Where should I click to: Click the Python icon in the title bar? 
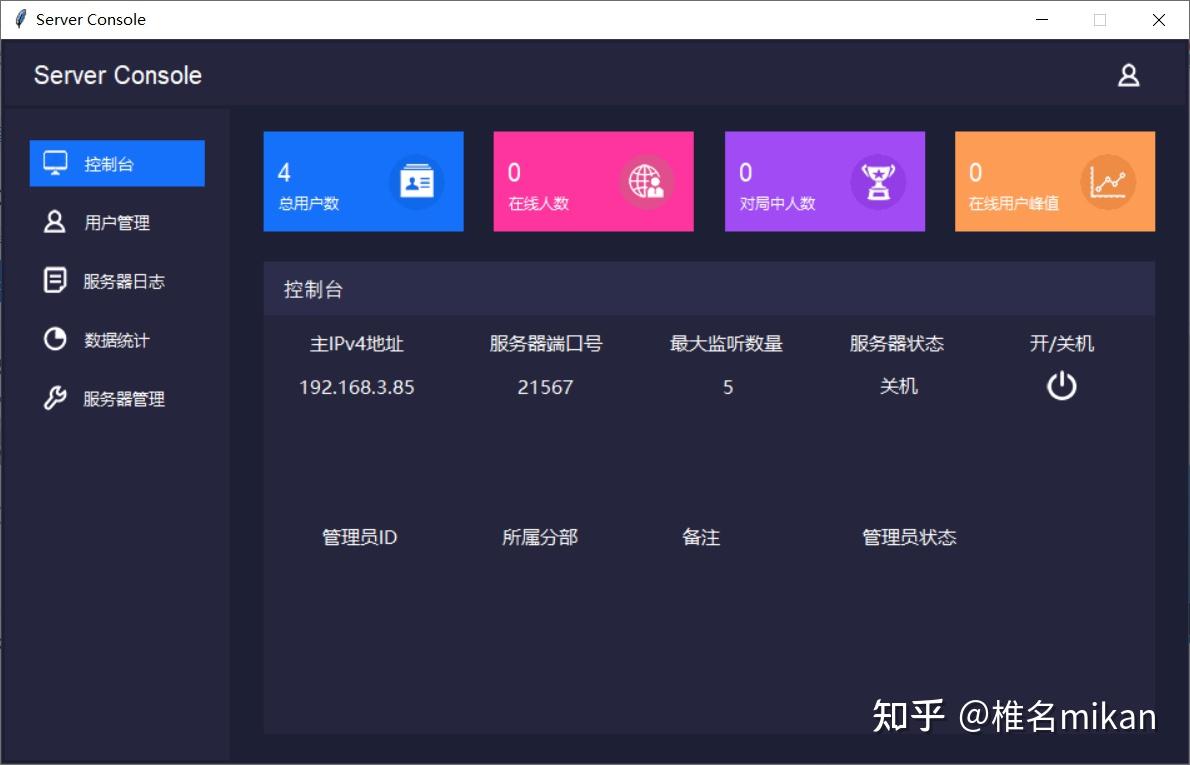[x=18, y=19]
